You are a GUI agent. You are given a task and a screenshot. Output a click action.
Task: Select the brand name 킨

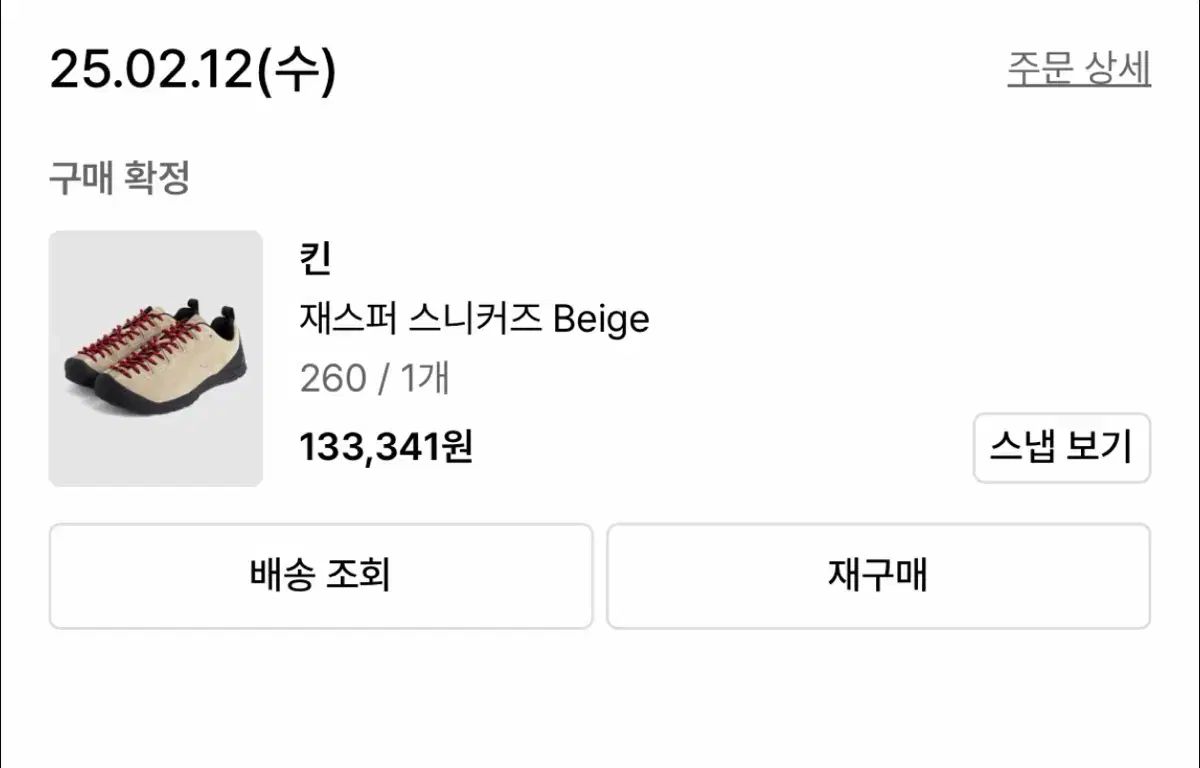point(315,260)
